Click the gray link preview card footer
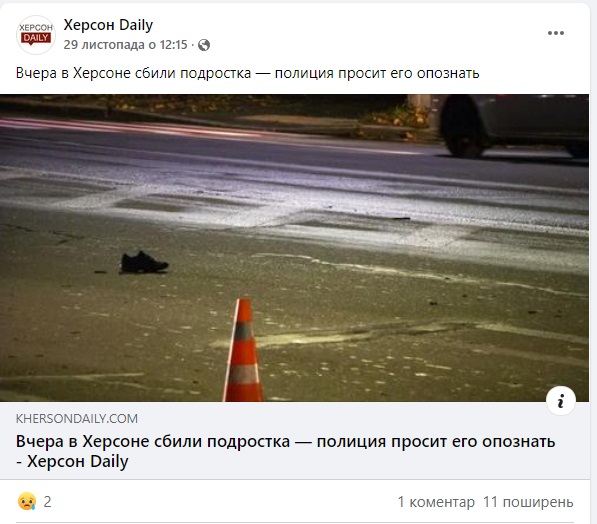 294,441
